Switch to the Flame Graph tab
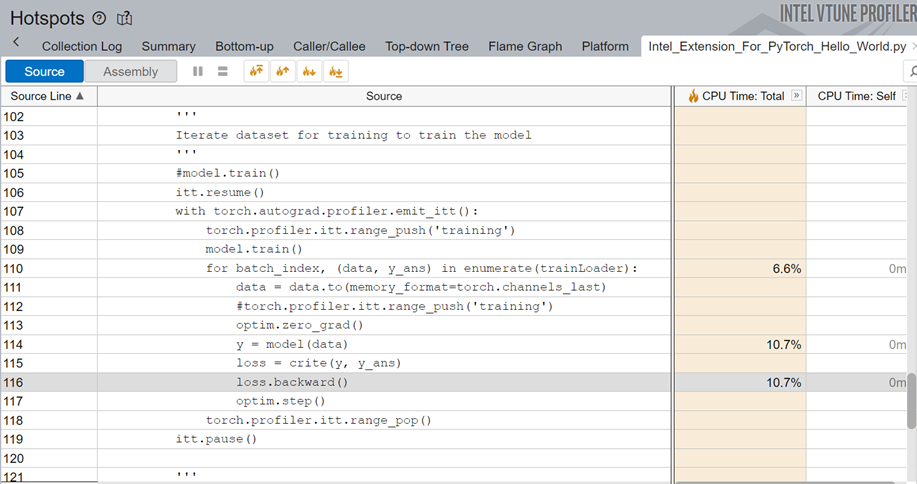The image size is (917, 484). (525, 46)
